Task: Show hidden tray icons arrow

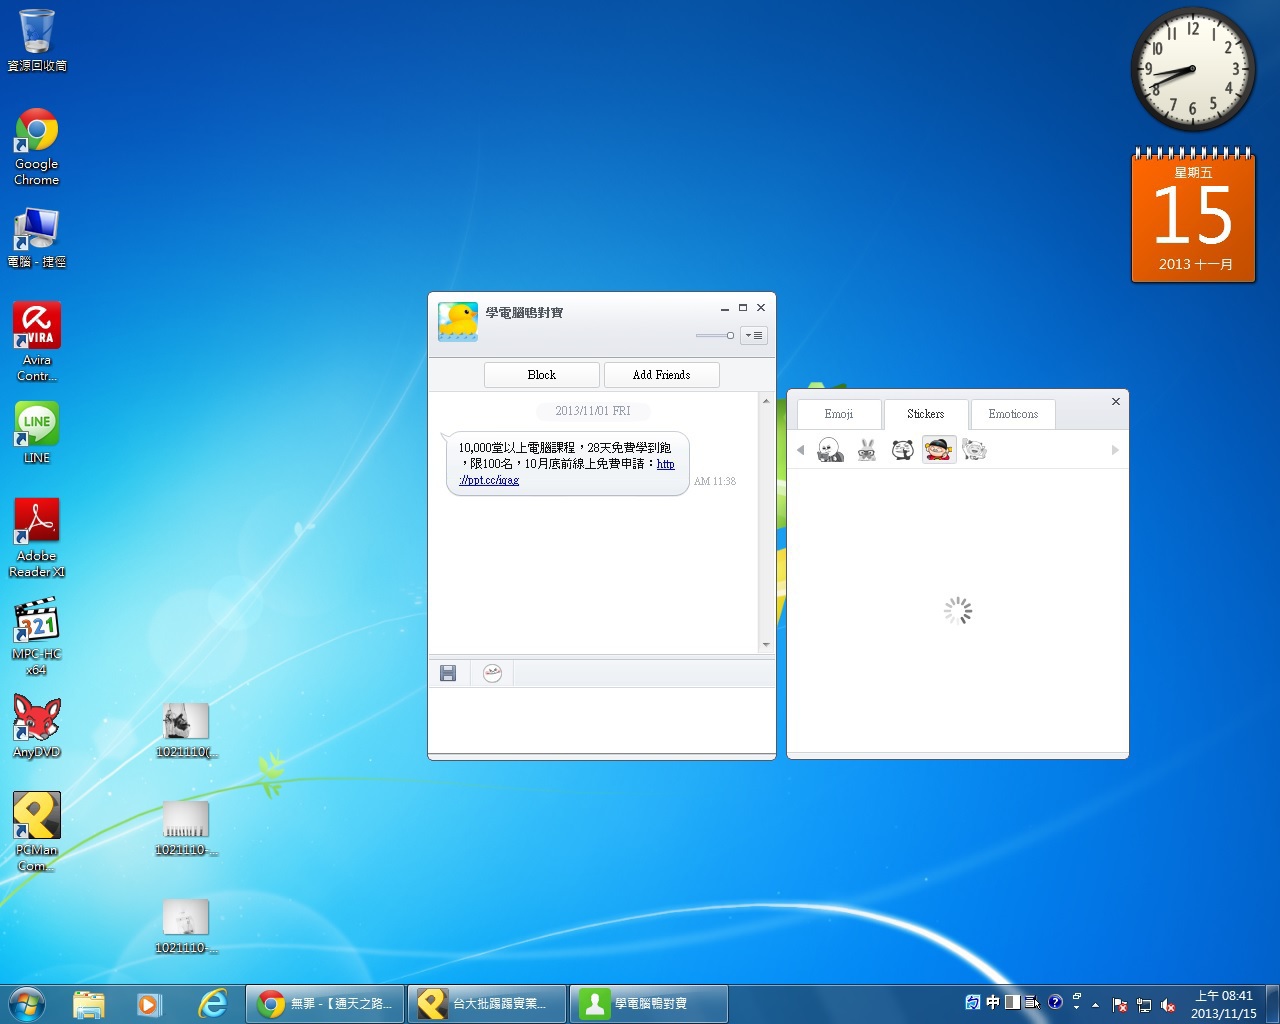Action: pyautogui.click(x=1096, y=1005)
